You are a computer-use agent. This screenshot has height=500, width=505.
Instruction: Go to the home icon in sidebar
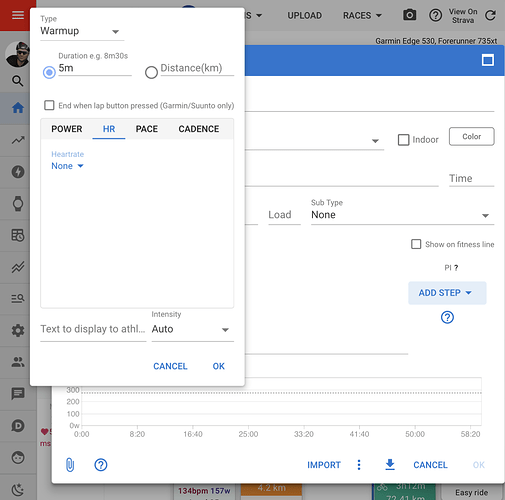coord(18,108)
